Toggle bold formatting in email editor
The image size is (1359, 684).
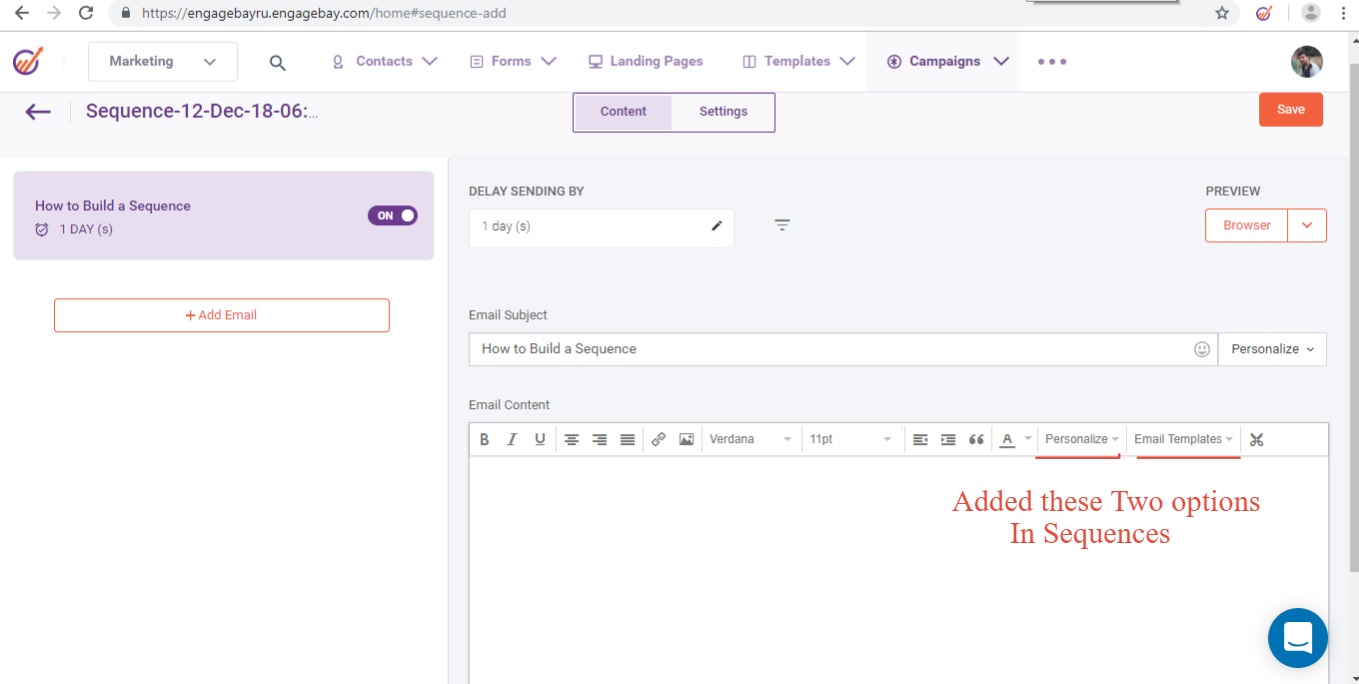pyautogui.click(x=484, y=439)
